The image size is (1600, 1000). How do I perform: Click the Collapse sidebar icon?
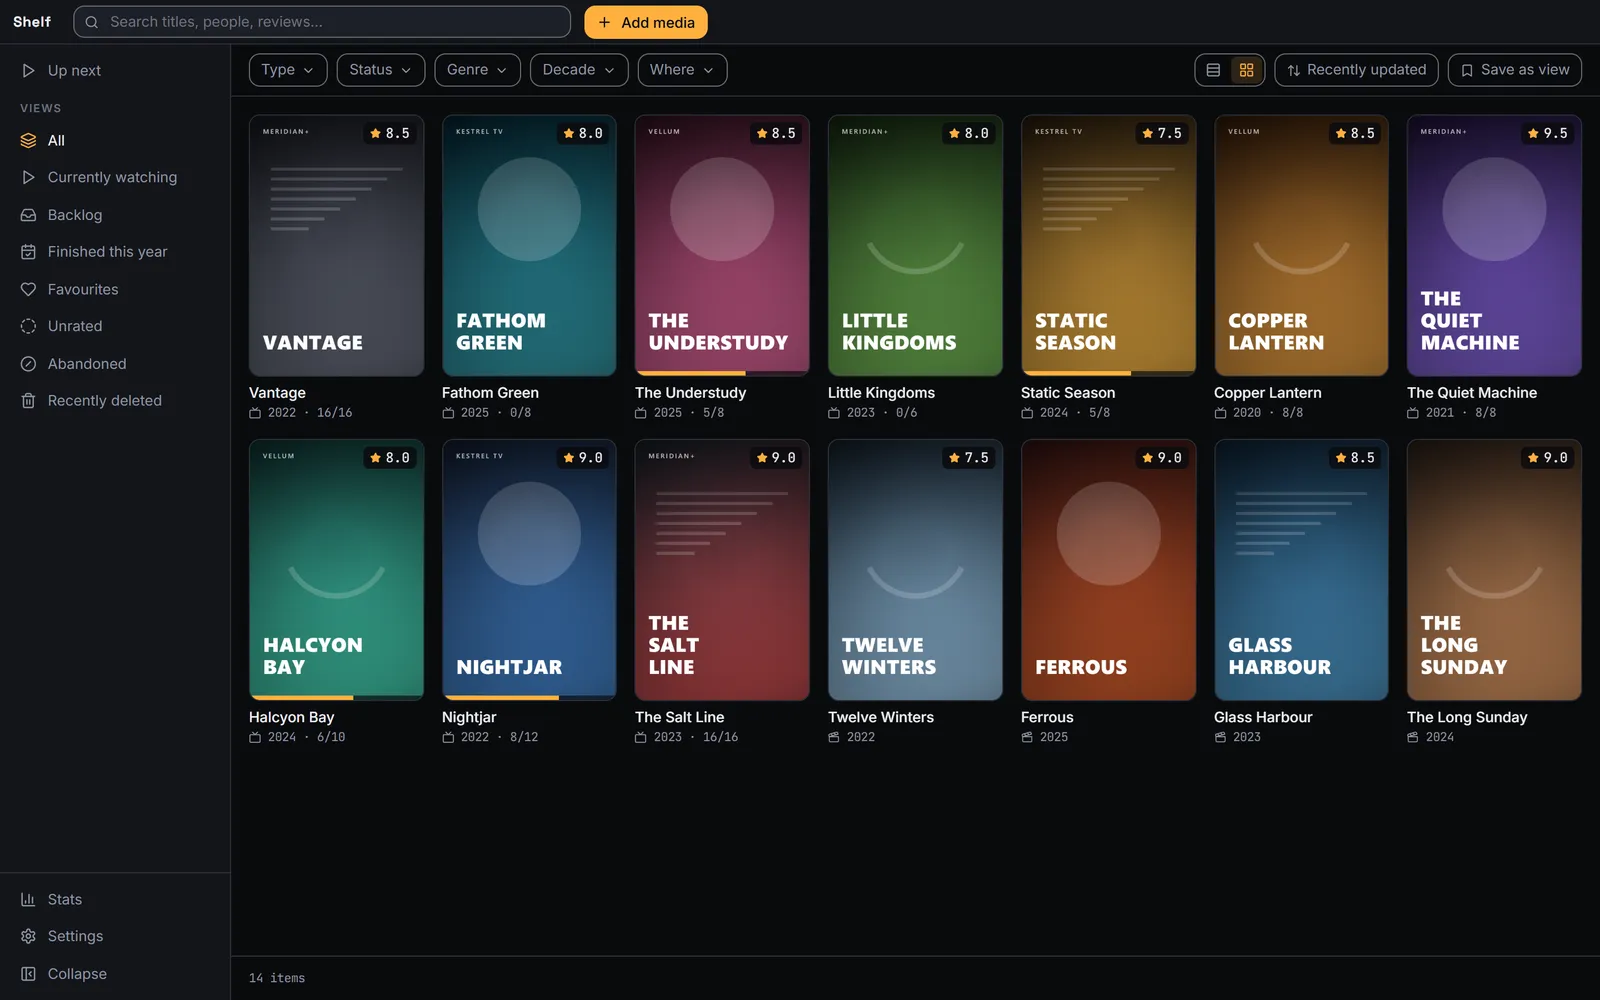click(x=28, y=974)
